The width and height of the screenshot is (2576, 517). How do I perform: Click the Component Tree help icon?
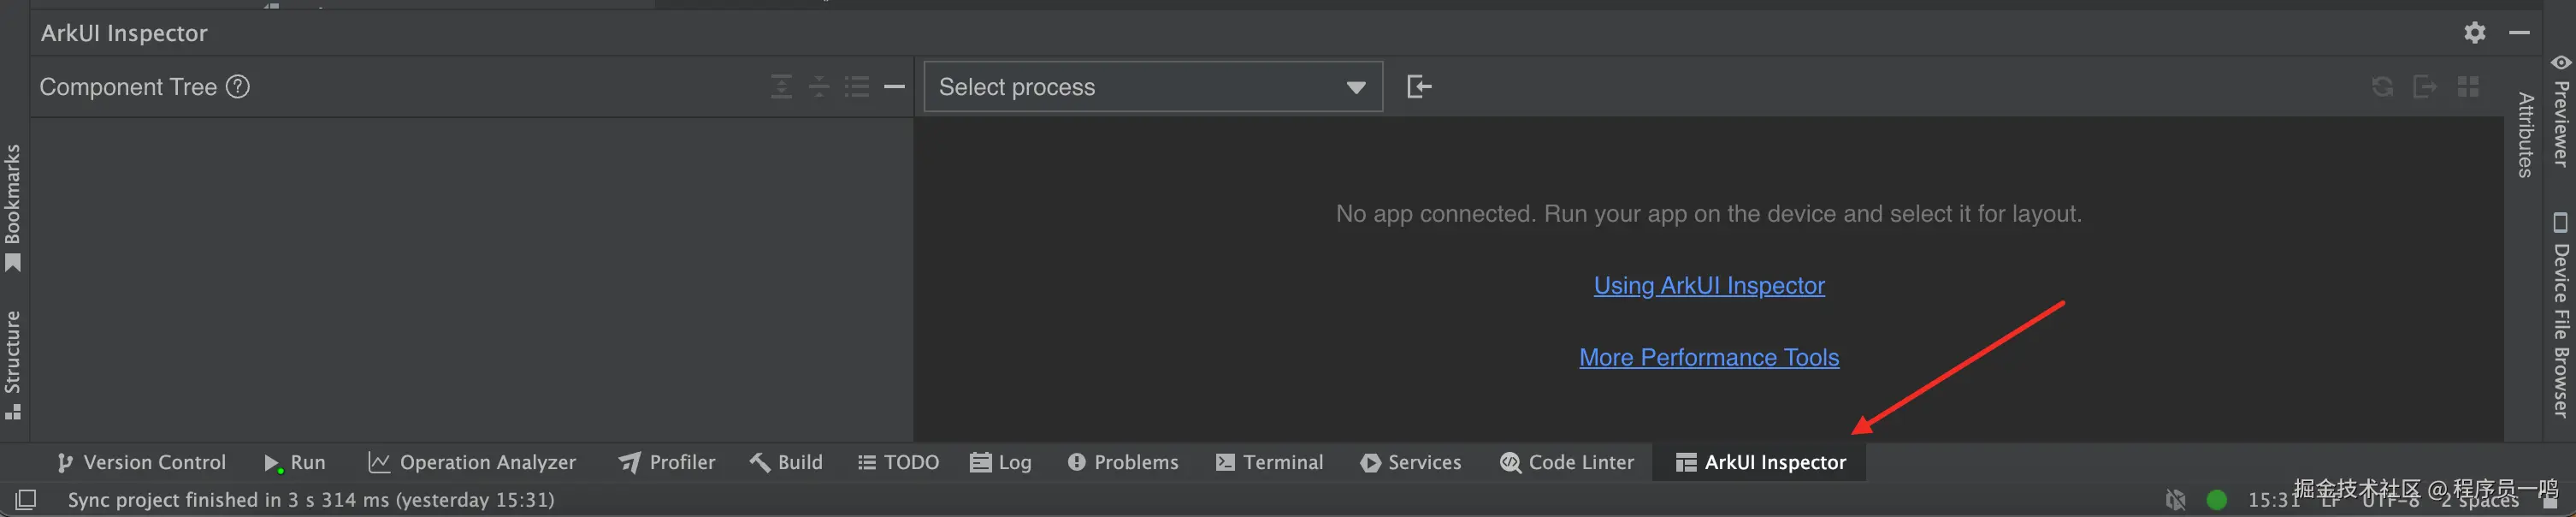coord(238,87)
